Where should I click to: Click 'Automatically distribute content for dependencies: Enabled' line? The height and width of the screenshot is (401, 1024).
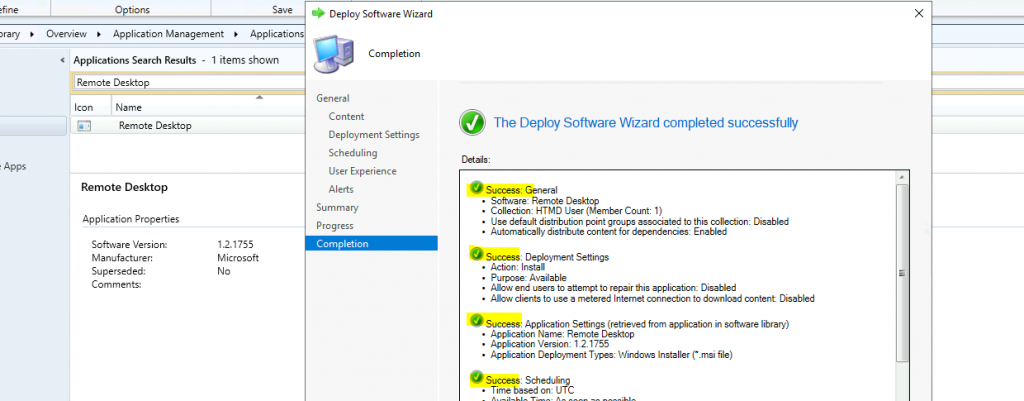coord(609,232)
